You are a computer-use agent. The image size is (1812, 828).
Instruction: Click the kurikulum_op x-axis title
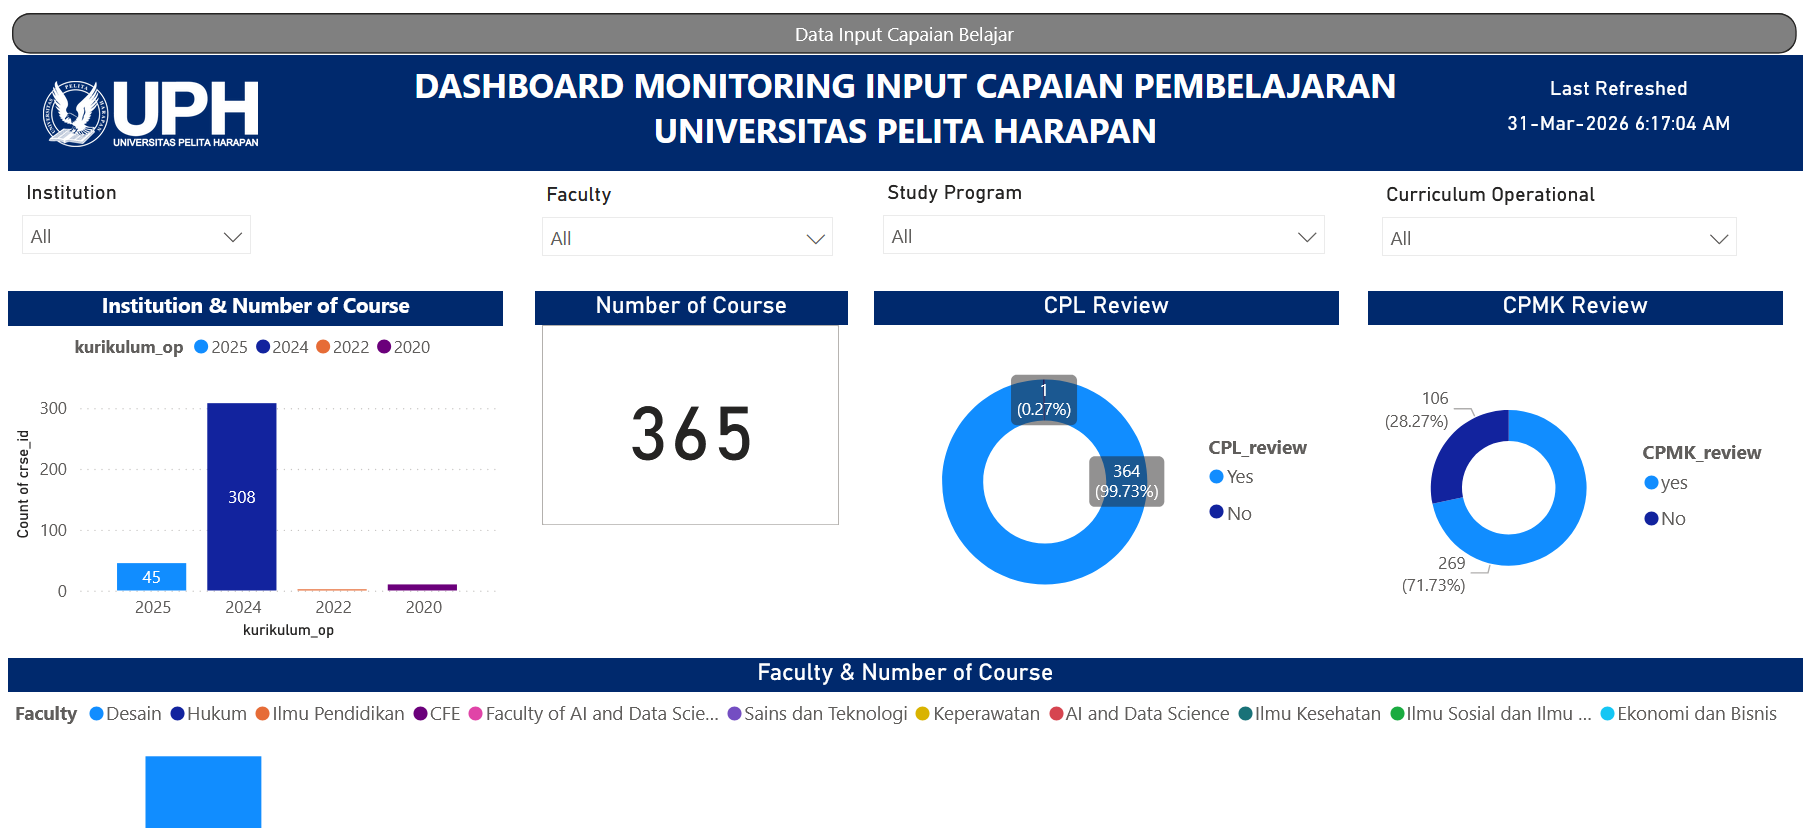[288, 630]
